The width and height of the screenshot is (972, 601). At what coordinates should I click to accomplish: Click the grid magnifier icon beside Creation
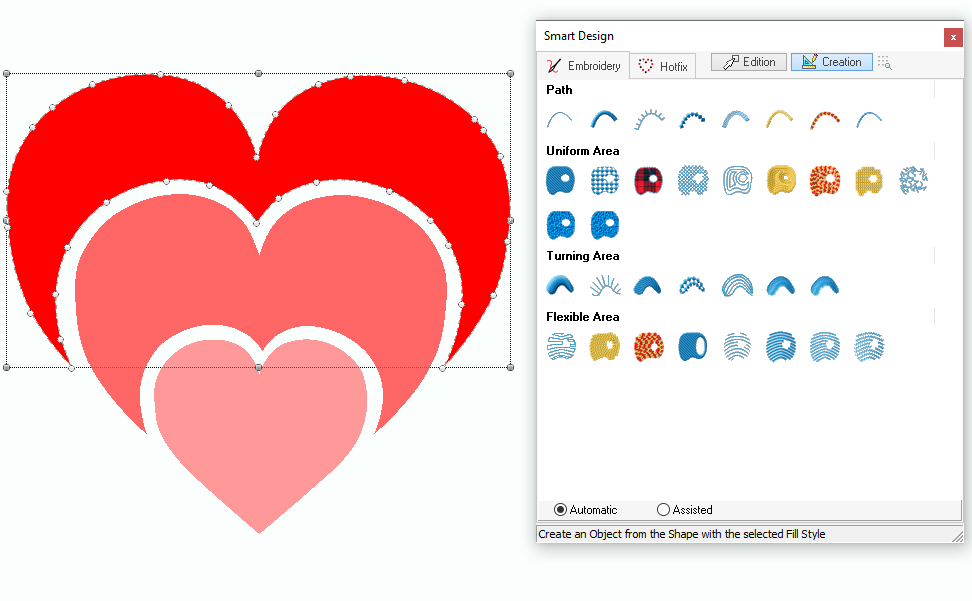tap(885, 62)
